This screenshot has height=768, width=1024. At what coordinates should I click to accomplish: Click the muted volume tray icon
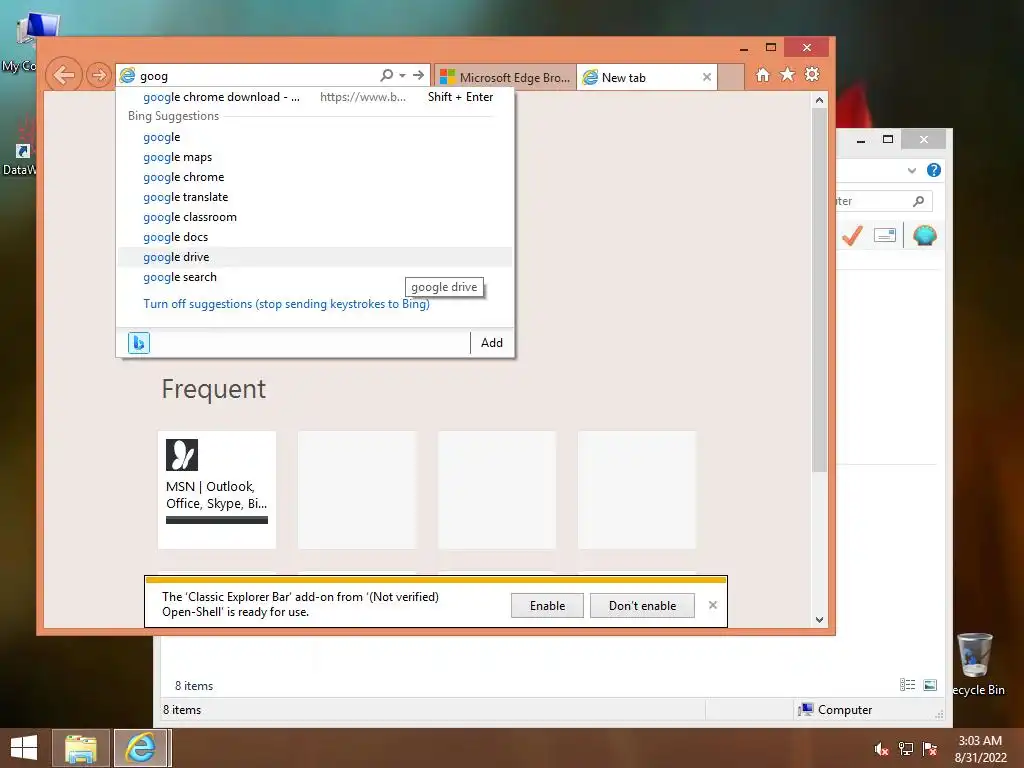point(881,749)
